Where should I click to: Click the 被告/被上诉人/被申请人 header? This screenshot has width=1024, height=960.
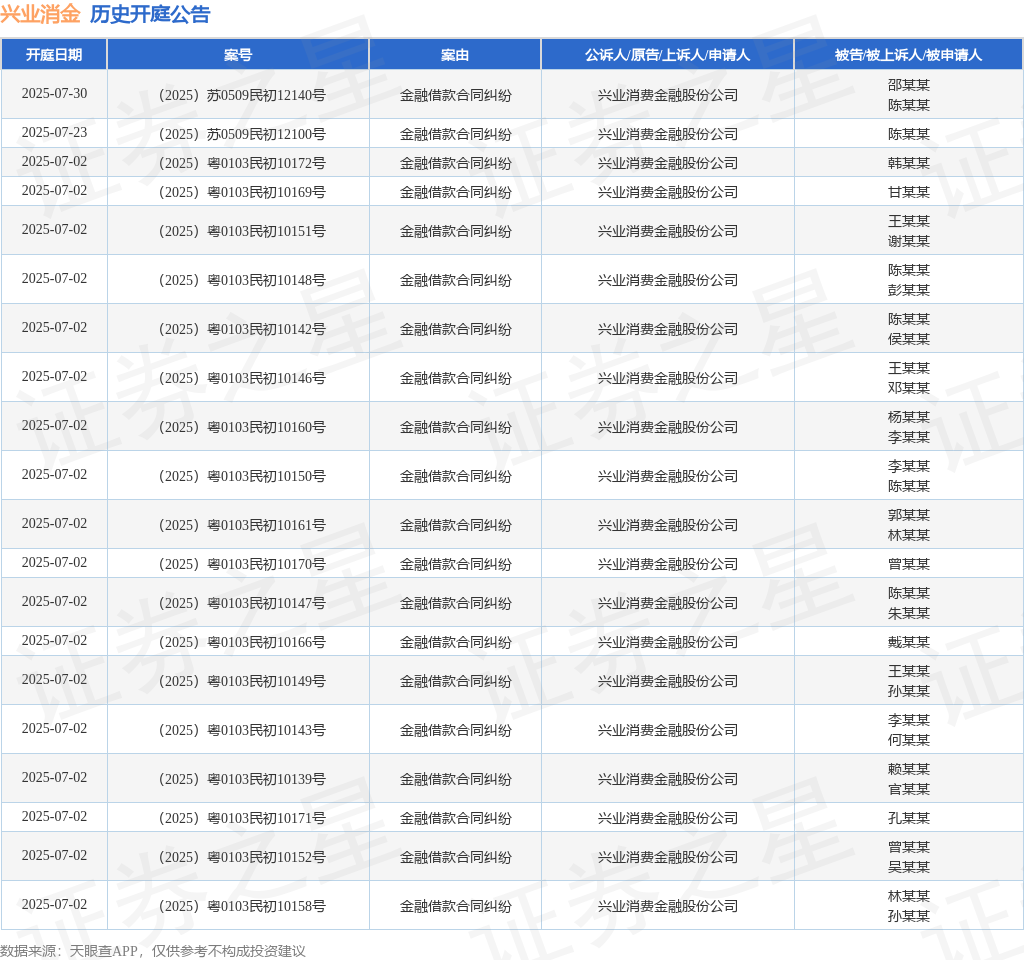(x=908, y=55)
